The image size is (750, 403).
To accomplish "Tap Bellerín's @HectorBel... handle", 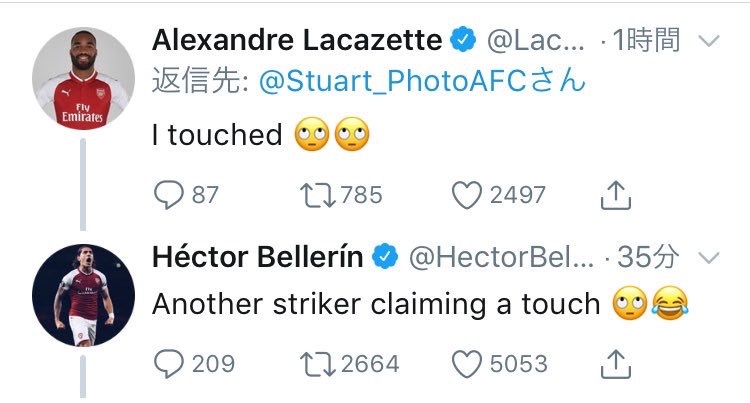I will [502, 258].
